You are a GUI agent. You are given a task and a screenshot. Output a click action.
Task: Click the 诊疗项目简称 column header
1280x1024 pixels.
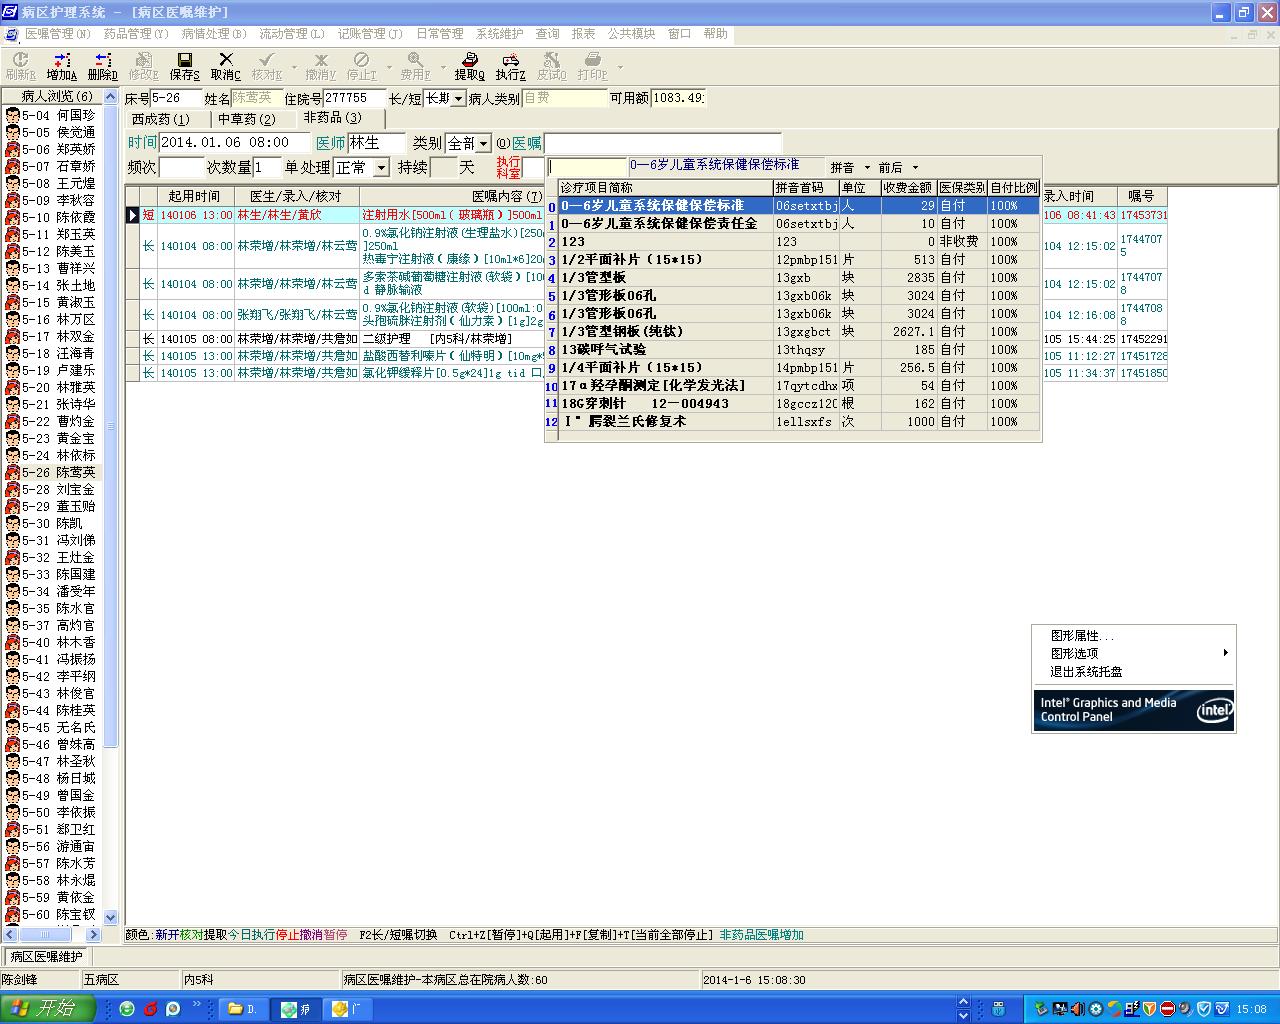[665, 188]
